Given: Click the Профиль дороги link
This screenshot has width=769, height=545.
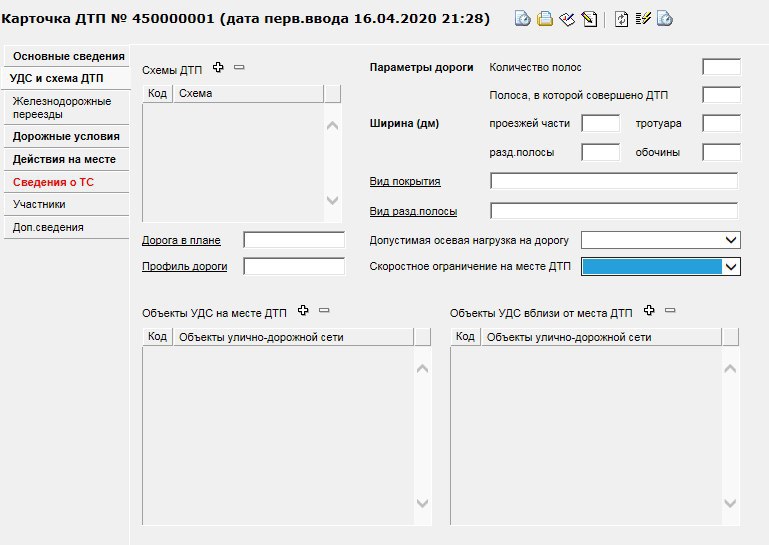Looking at the screenshot, I should click(x=184, y=266).
